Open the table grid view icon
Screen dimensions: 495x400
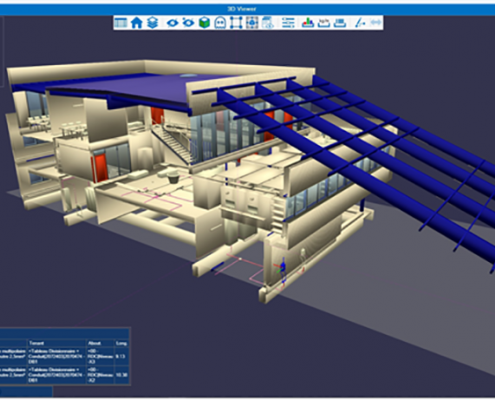tap(120, 23)
